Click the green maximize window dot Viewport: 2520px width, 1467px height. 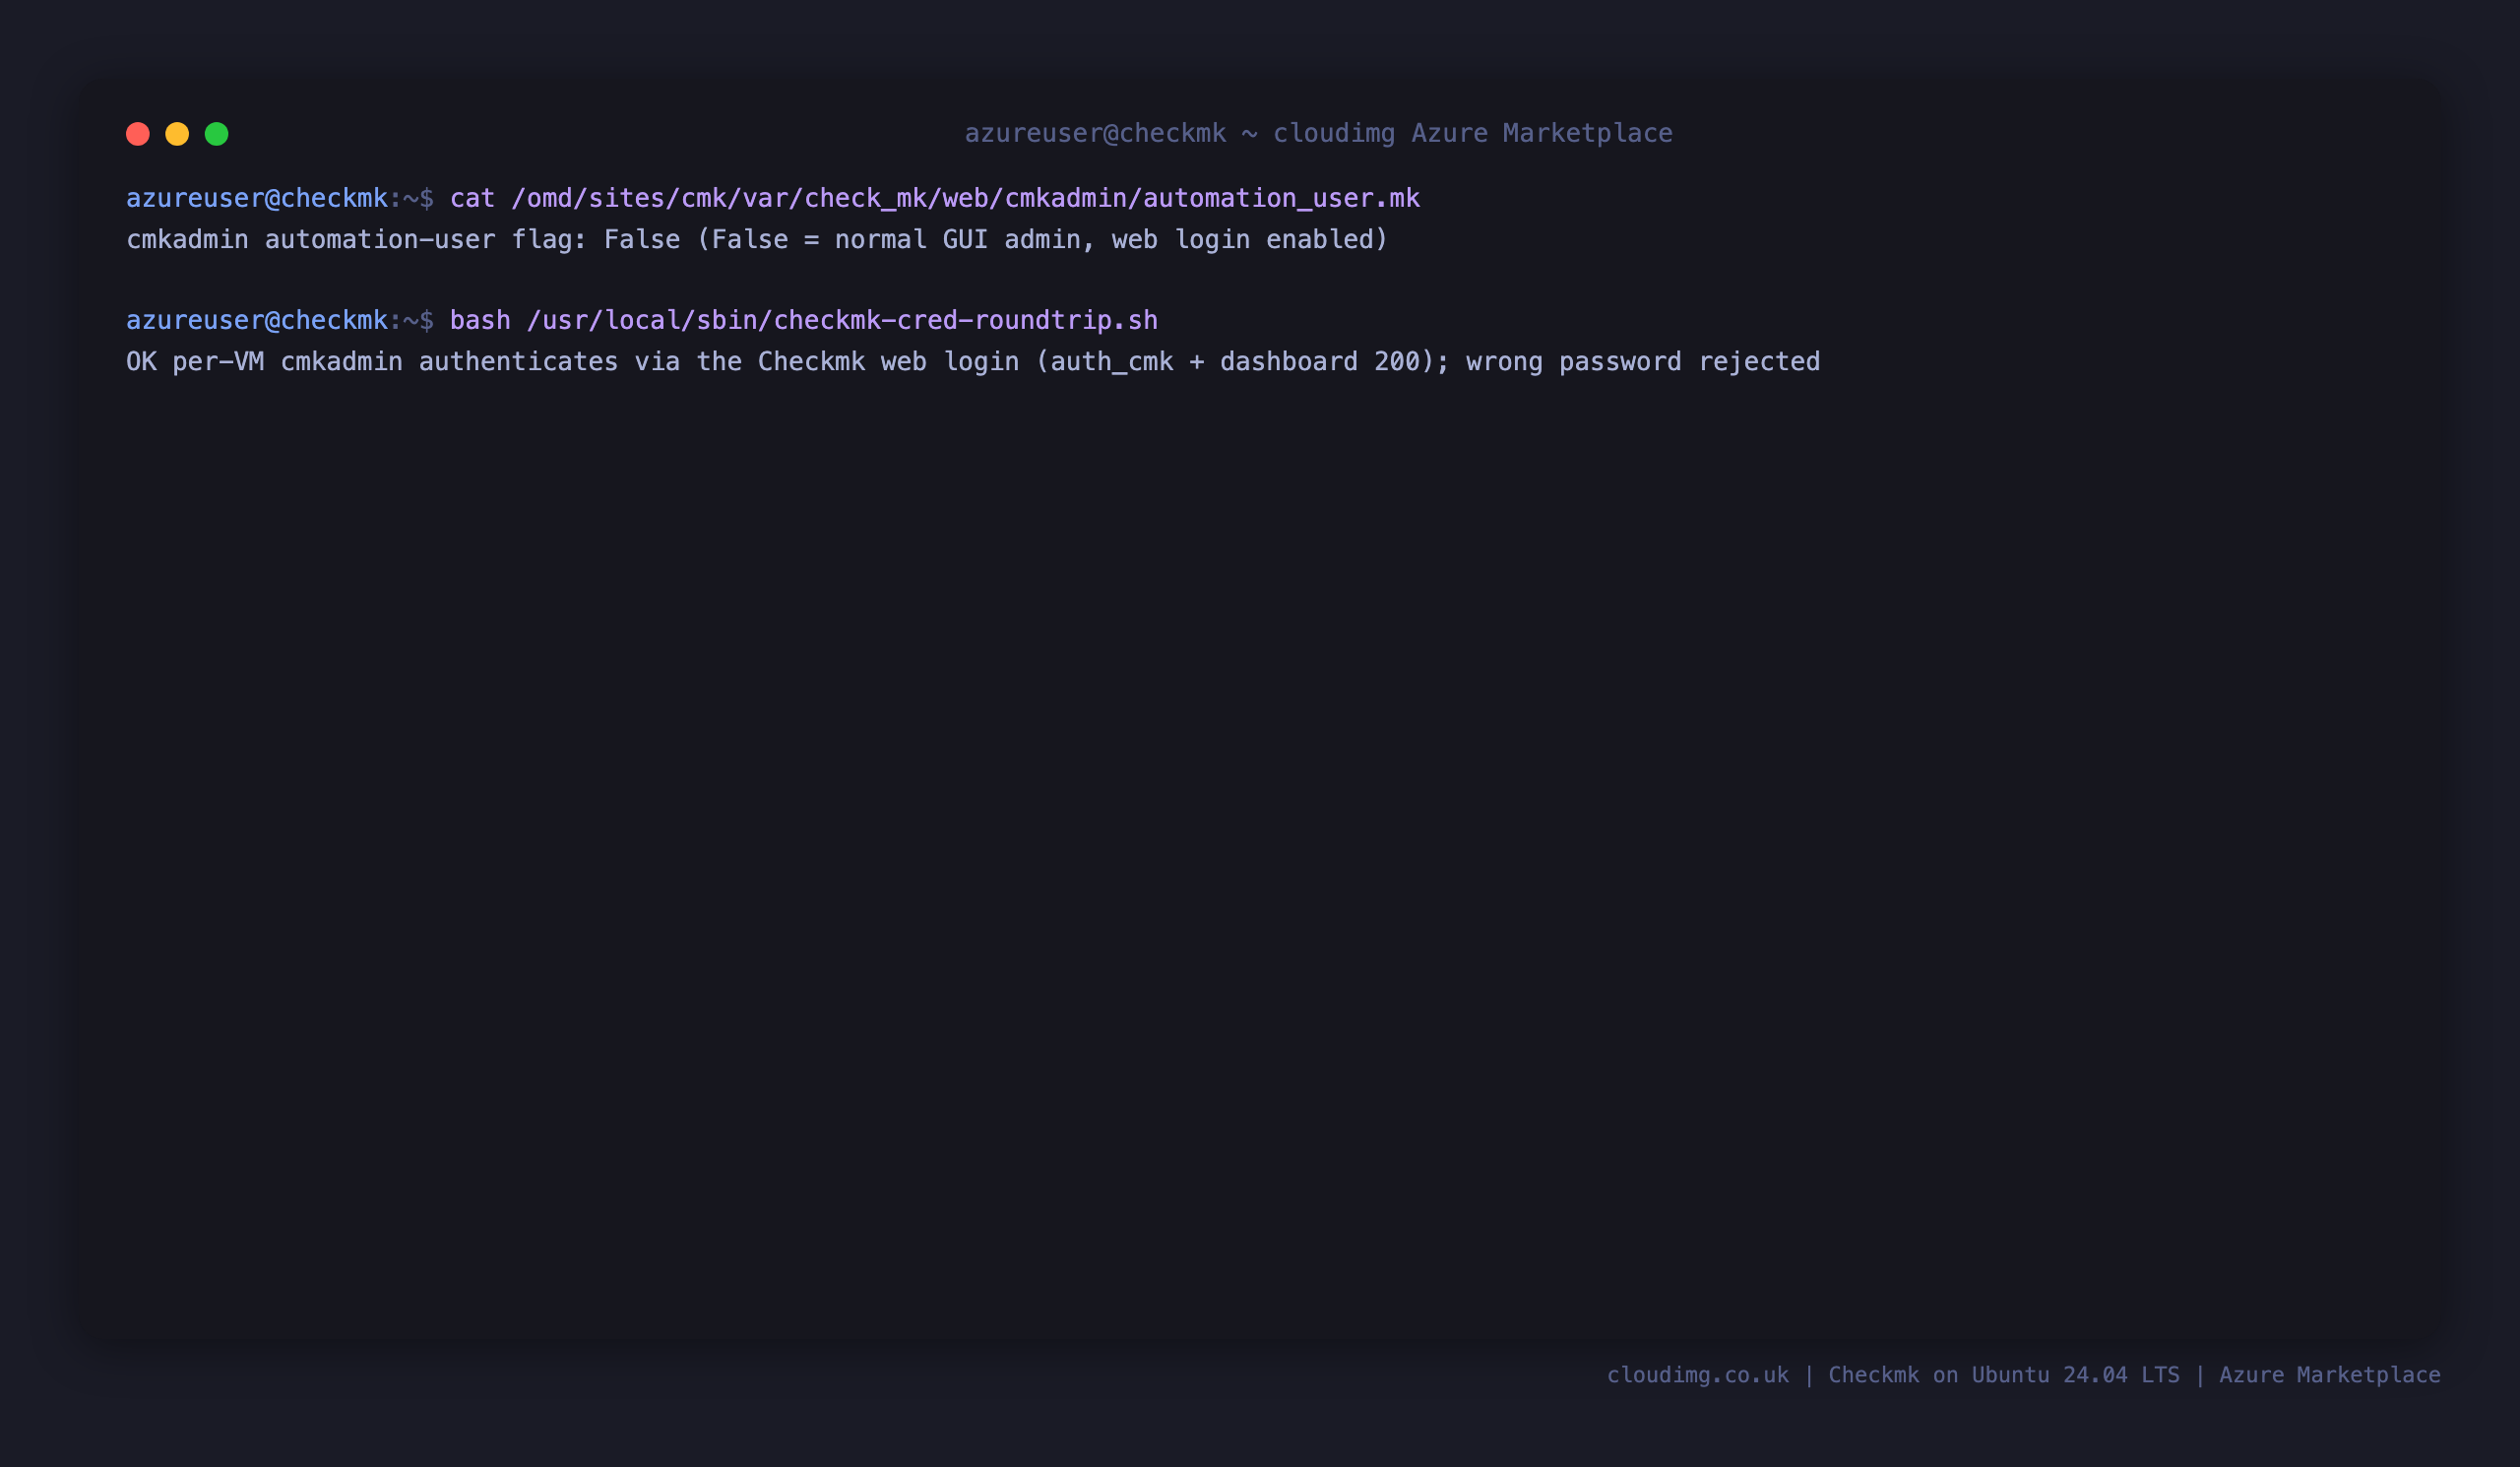click(x=217, y=134)
